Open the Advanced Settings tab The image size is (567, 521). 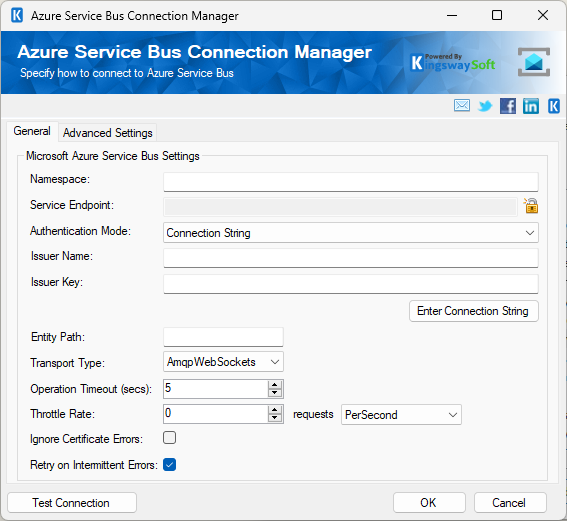click(108, 133)
